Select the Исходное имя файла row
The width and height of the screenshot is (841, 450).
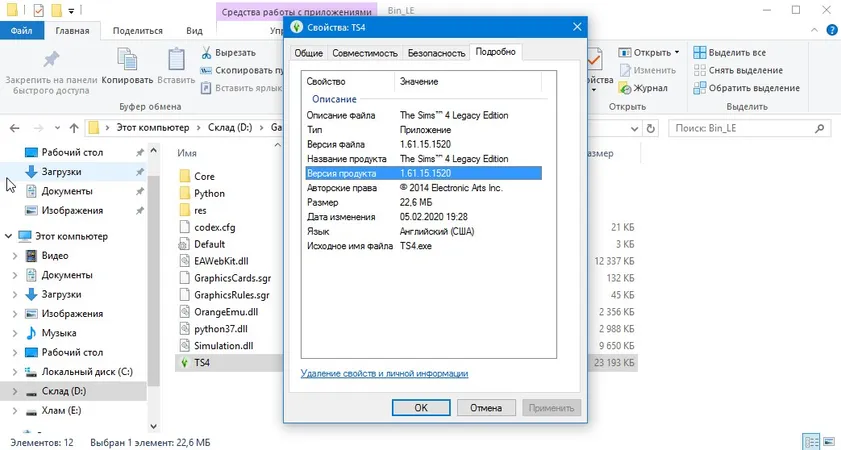(x=422, y=246)
